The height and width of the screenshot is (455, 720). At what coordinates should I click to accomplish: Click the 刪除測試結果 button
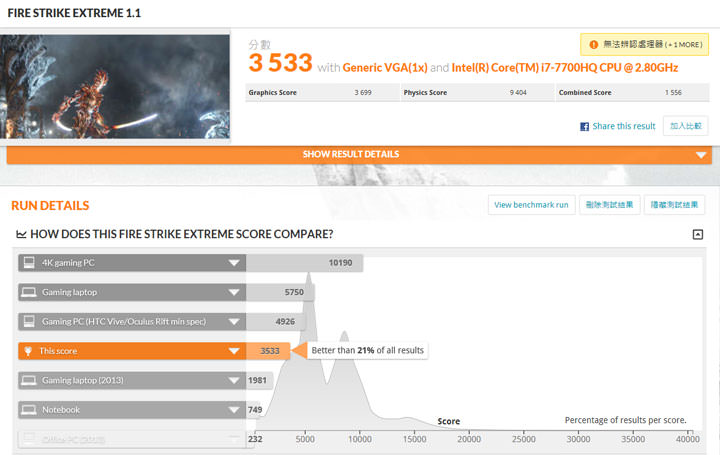click(x=608, y=205)
